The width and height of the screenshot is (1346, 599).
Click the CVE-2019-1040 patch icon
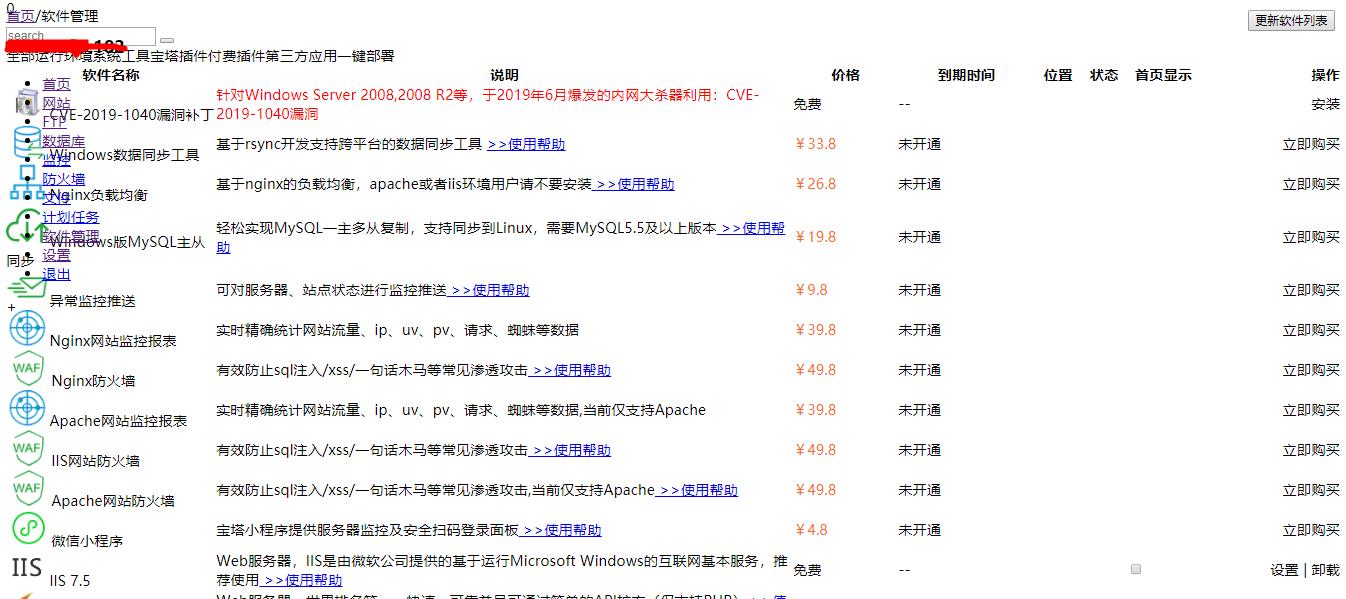[28, 103]
